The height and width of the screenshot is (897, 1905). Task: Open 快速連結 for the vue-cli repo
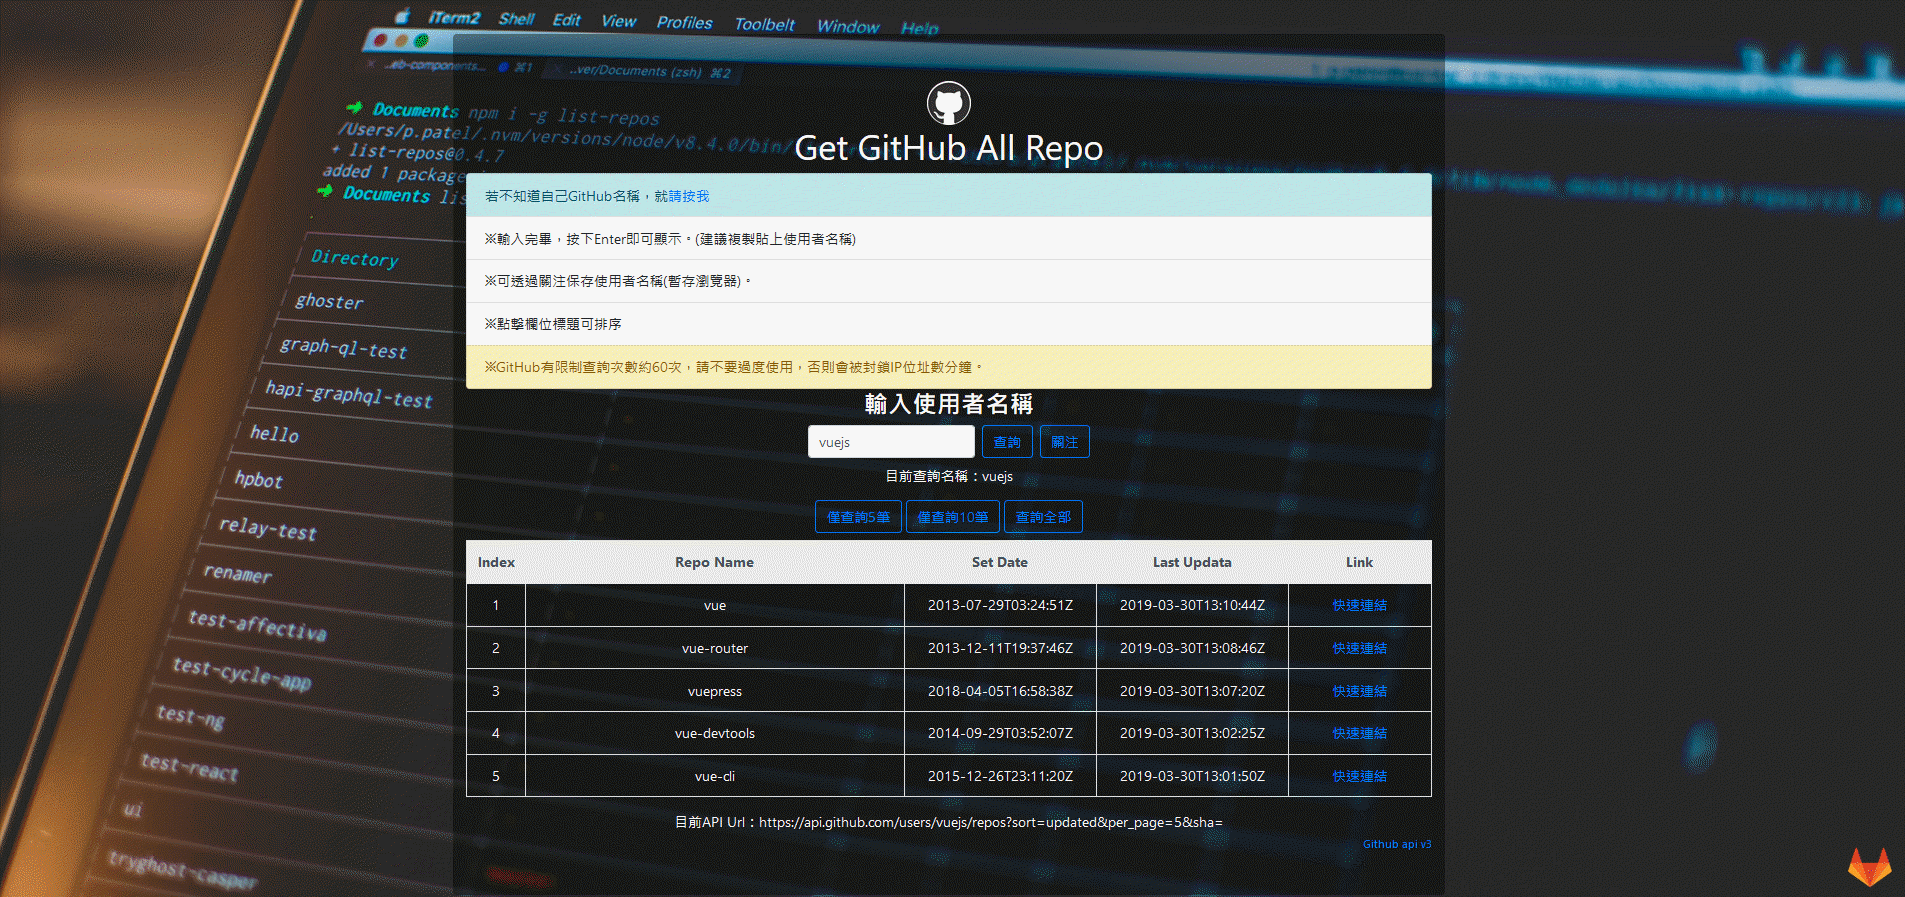(x=1359, y=776)
